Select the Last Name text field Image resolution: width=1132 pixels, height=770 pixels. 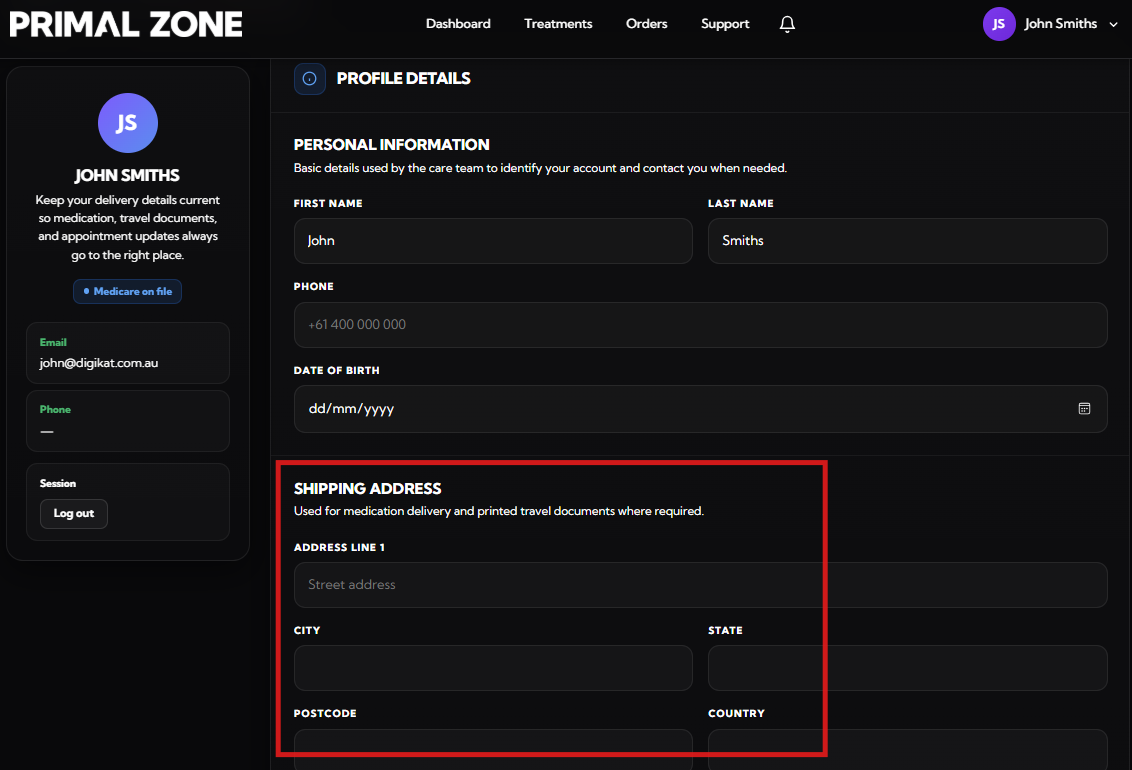(x=907, y=241)
